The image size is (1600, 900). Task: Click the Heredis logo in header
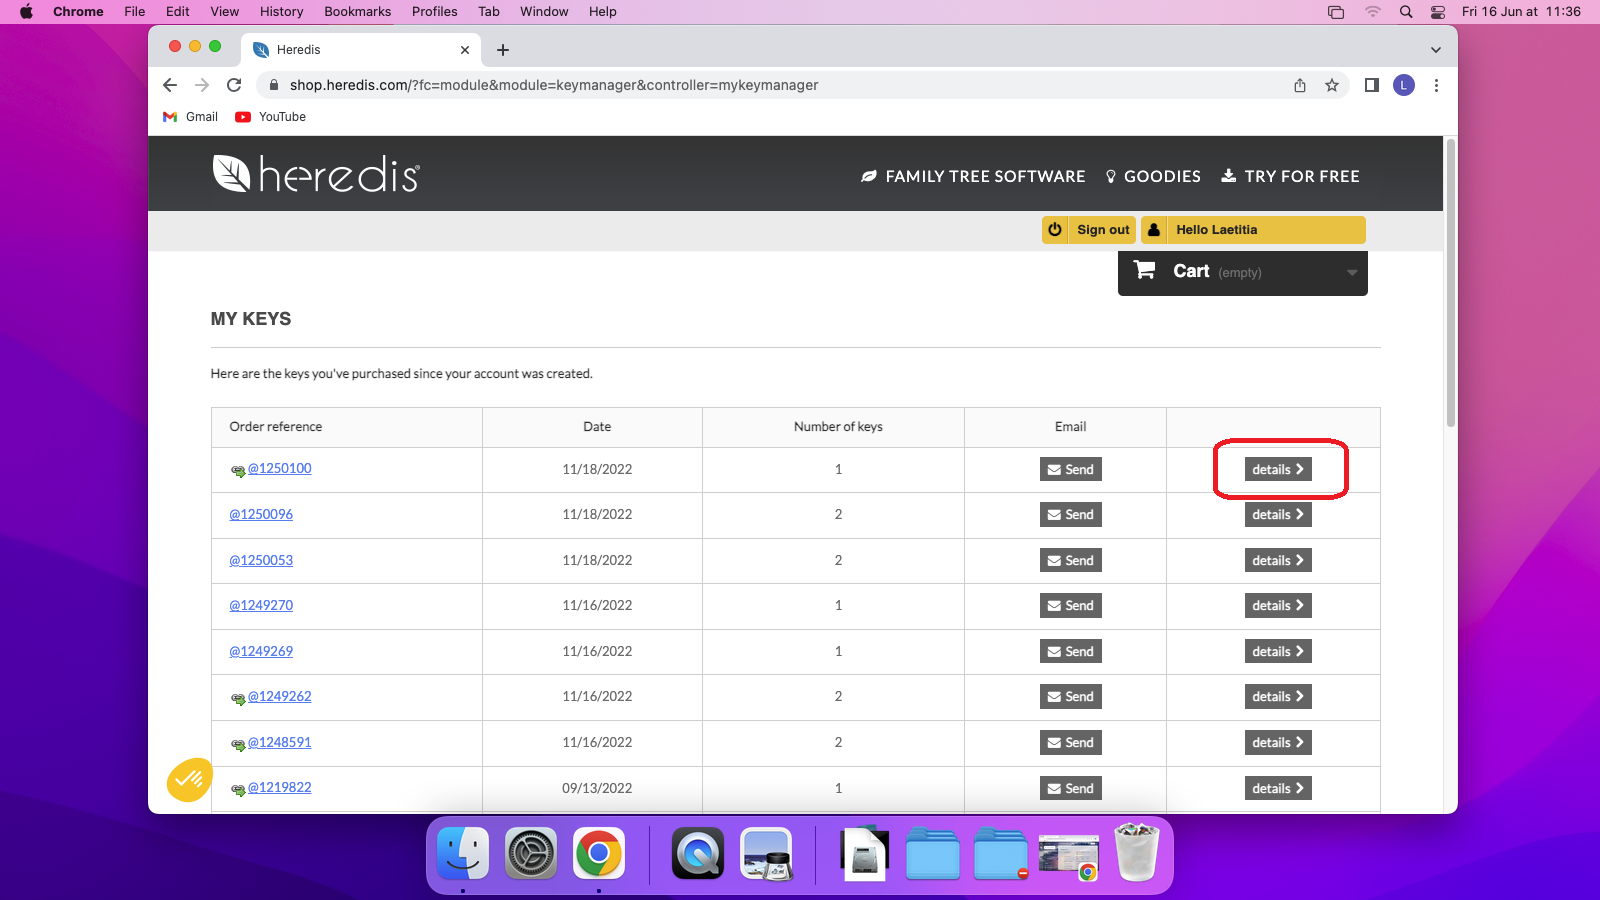316,174
